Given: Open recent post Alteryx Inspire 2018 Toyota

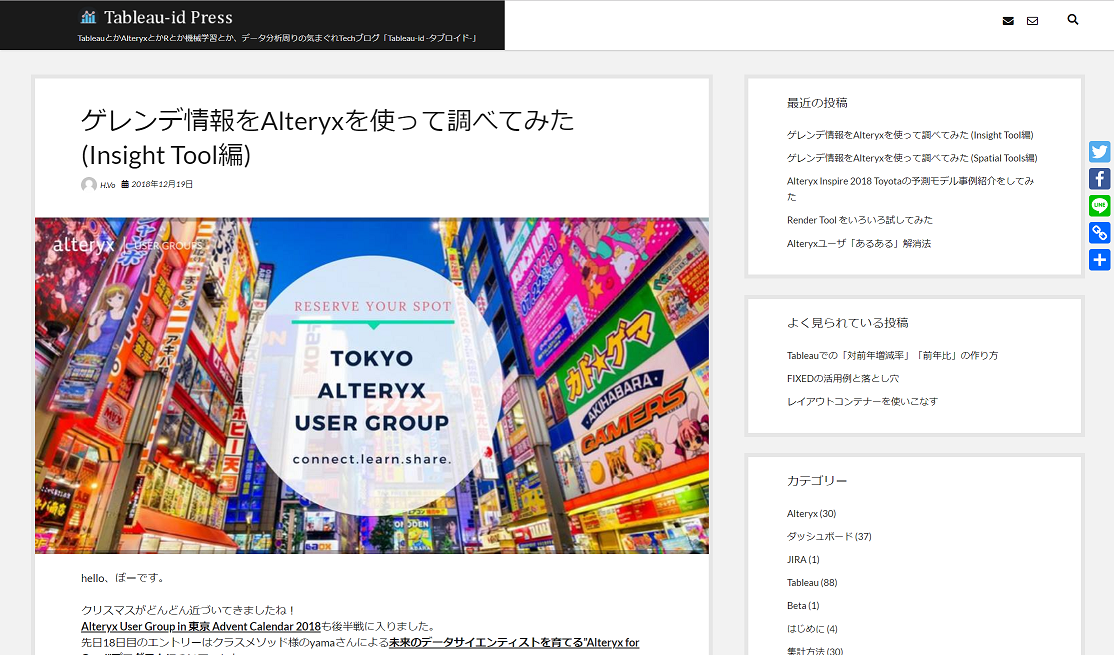Looking at the screenshot, I should (x=910, y=189).
